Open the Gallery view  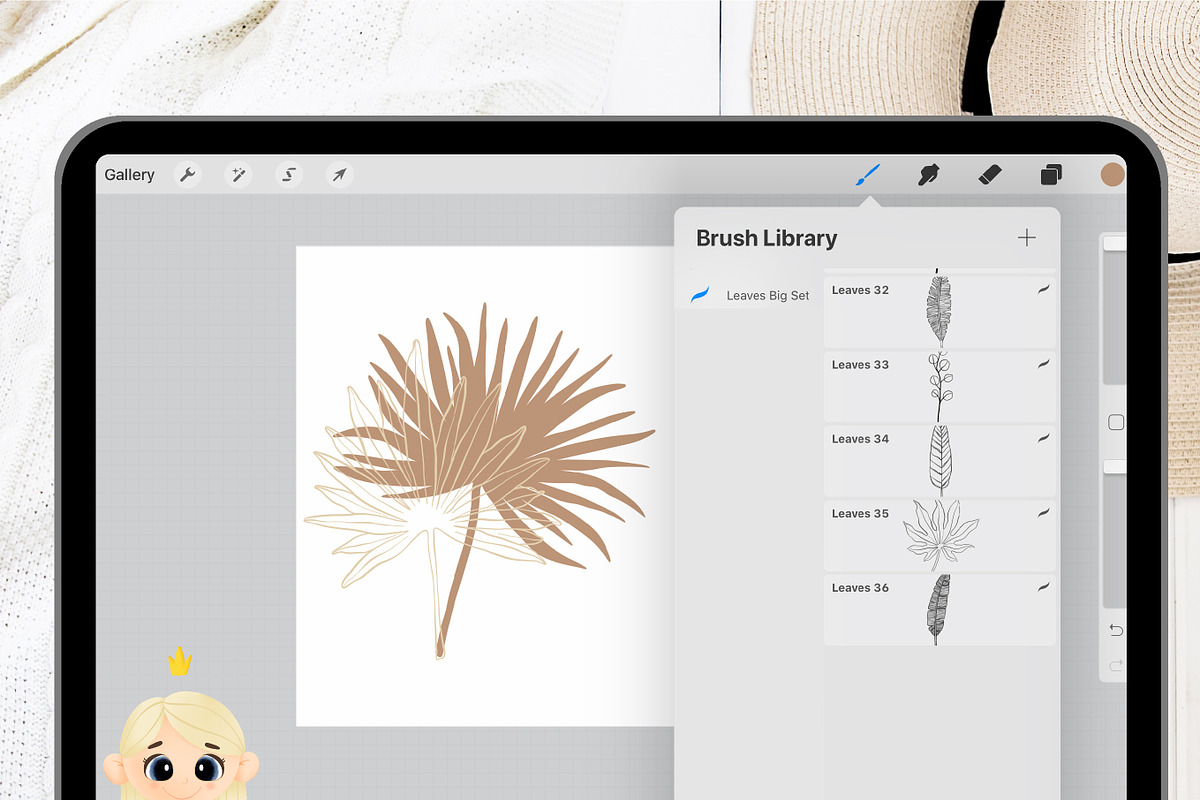click(129, 175)
